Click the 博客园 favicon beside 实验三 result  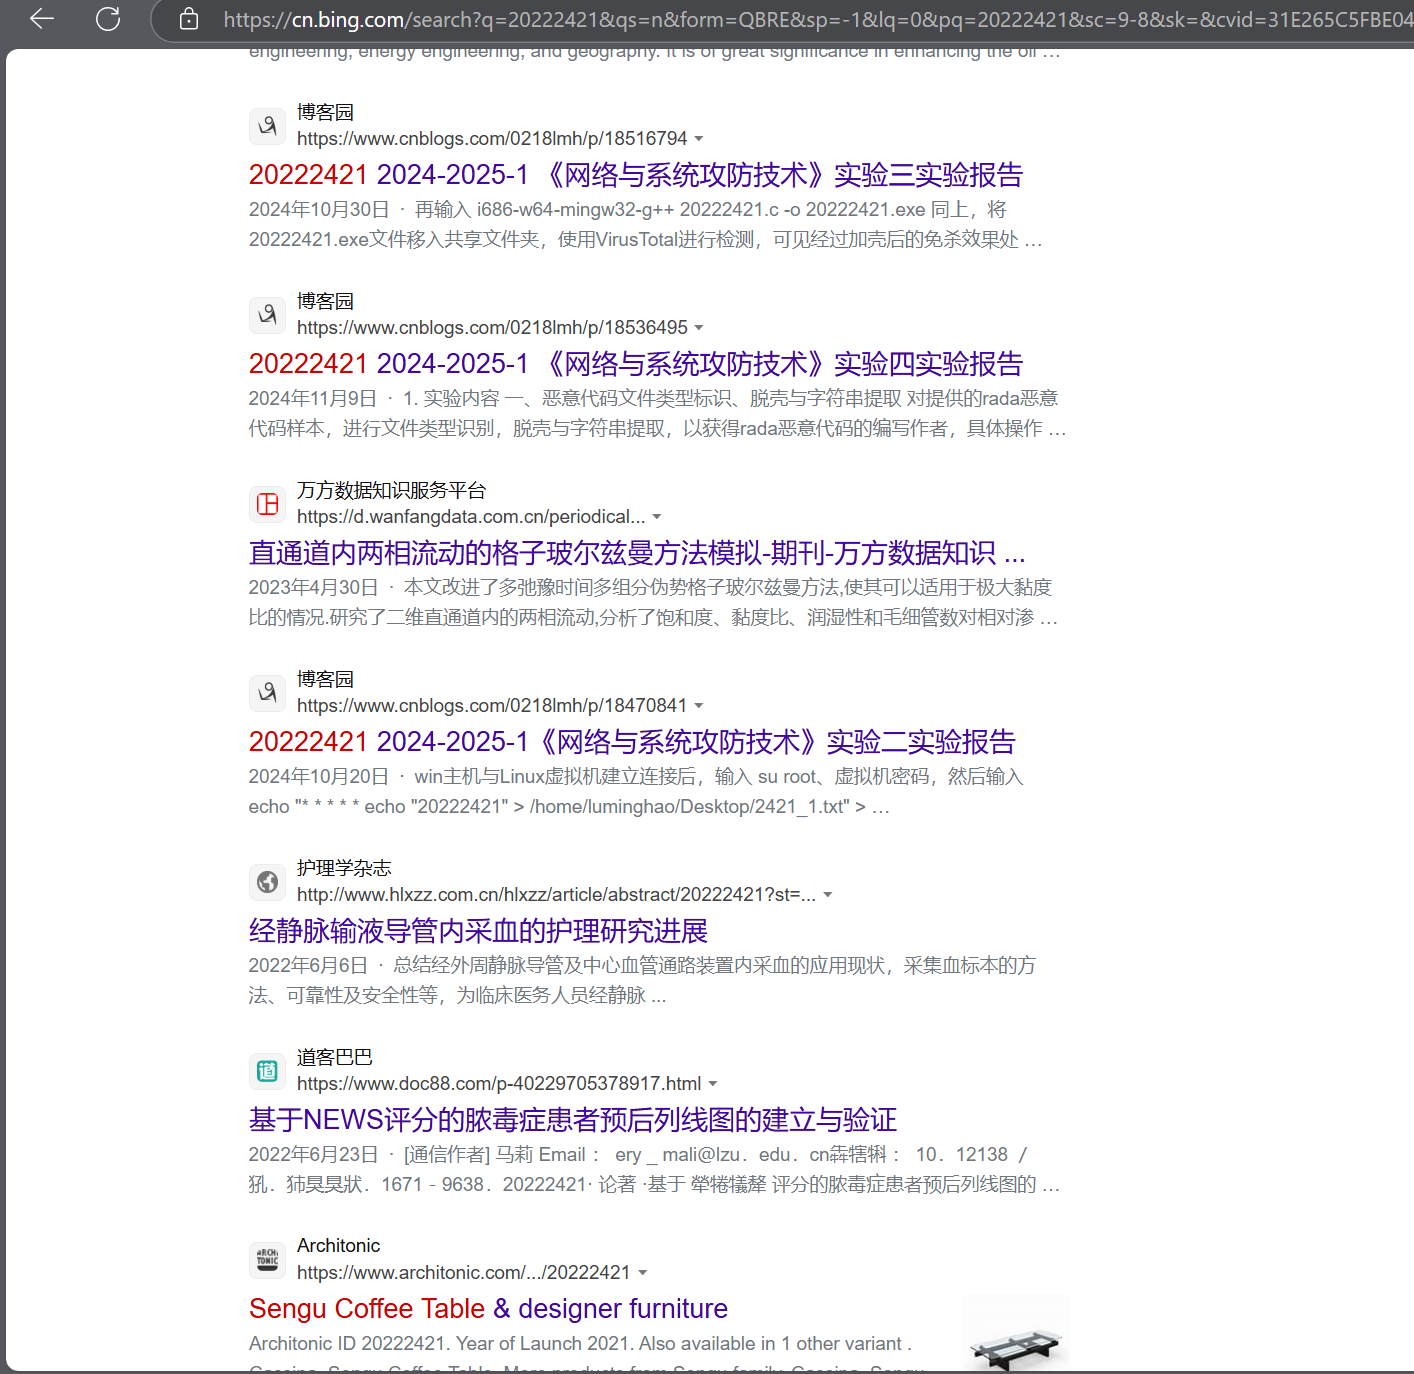point(267,126)
